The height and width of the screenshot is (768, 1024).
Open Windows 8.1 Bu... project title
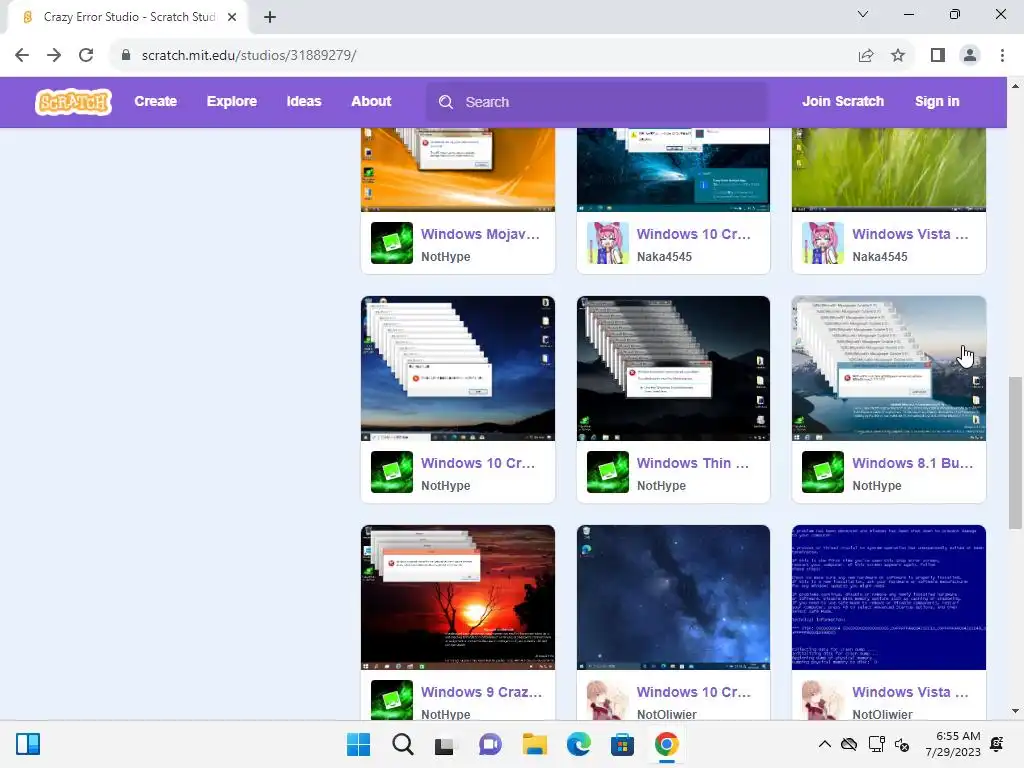[x=912, y=463]
